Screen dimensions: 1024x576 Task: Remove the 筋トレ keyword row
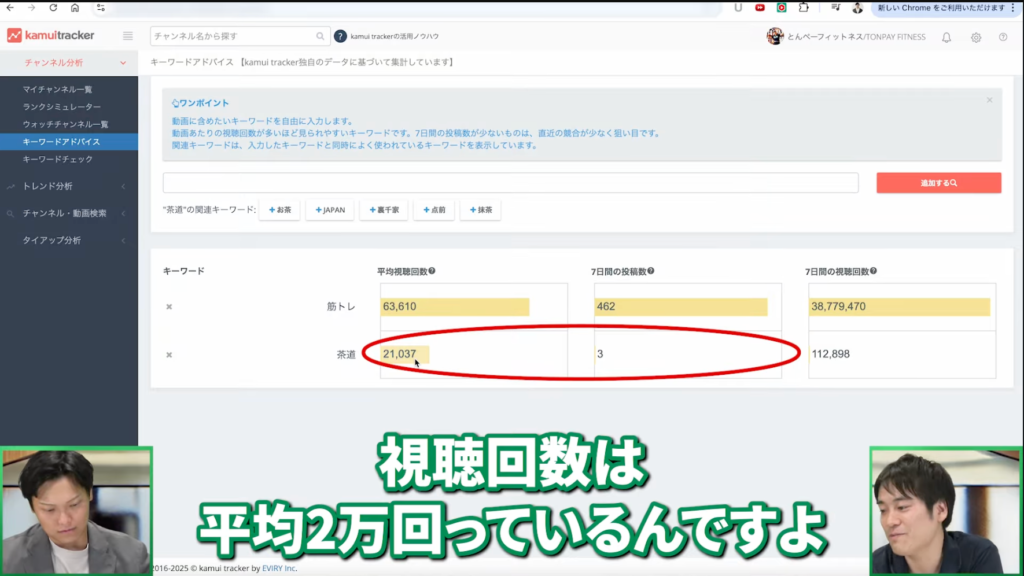[x=169, y=307]
